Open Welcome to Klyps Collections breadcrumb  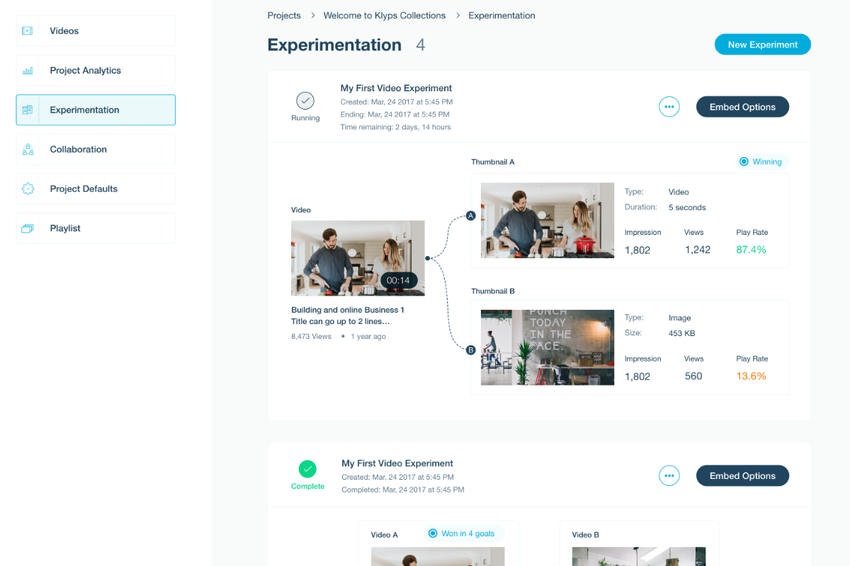(x=384, y=16)
